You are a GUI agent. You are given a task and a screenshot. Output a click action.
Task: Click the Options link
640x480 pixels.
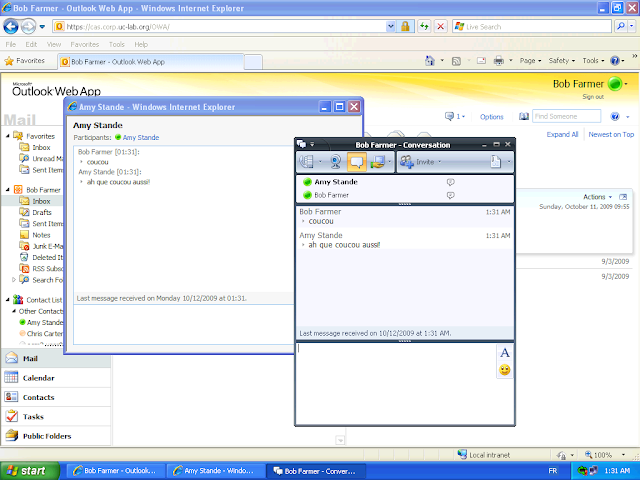click(491, 117)
